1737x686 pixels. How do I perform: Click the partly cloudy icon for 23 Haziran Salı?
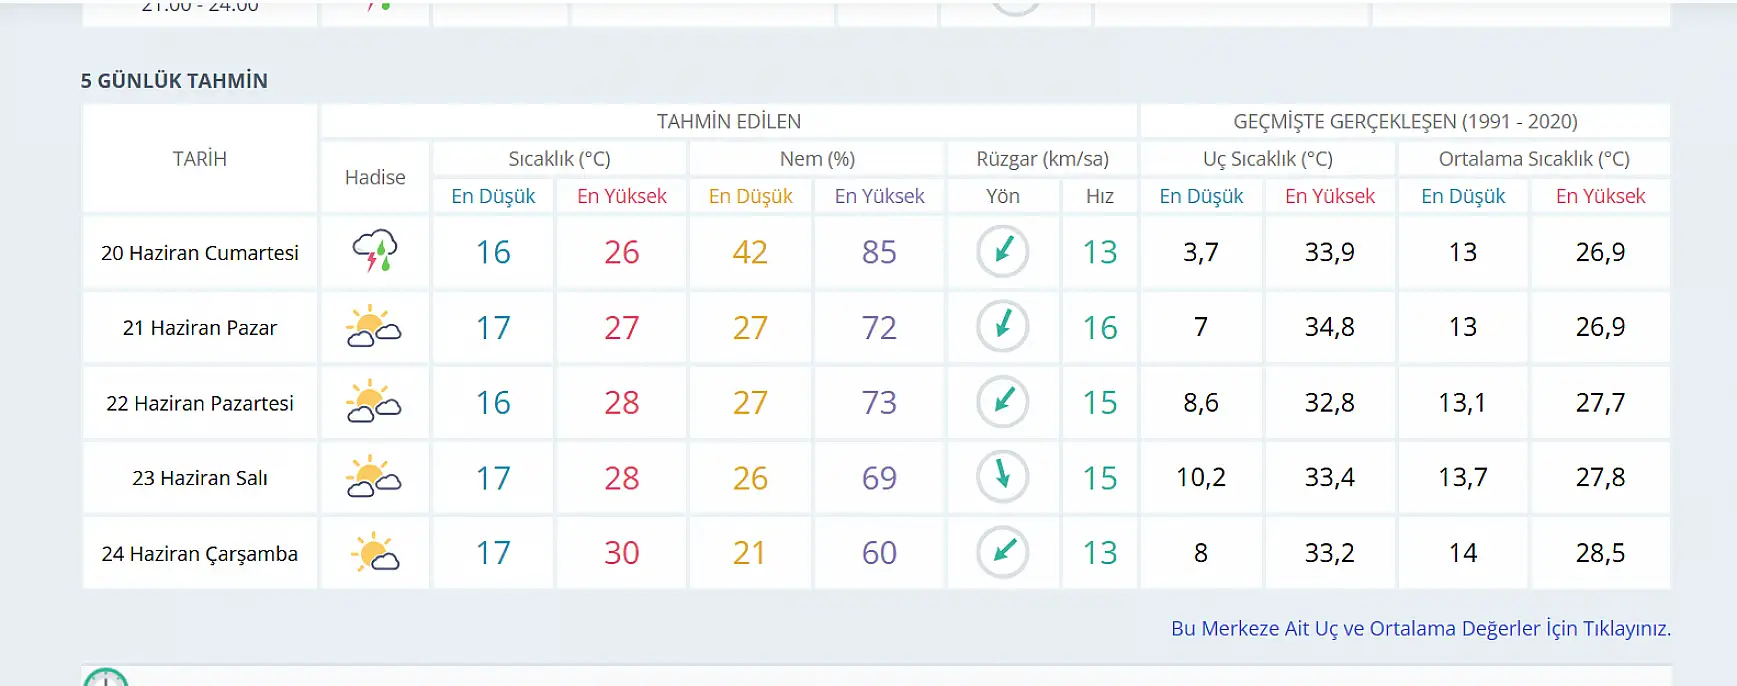pos(374,477)
